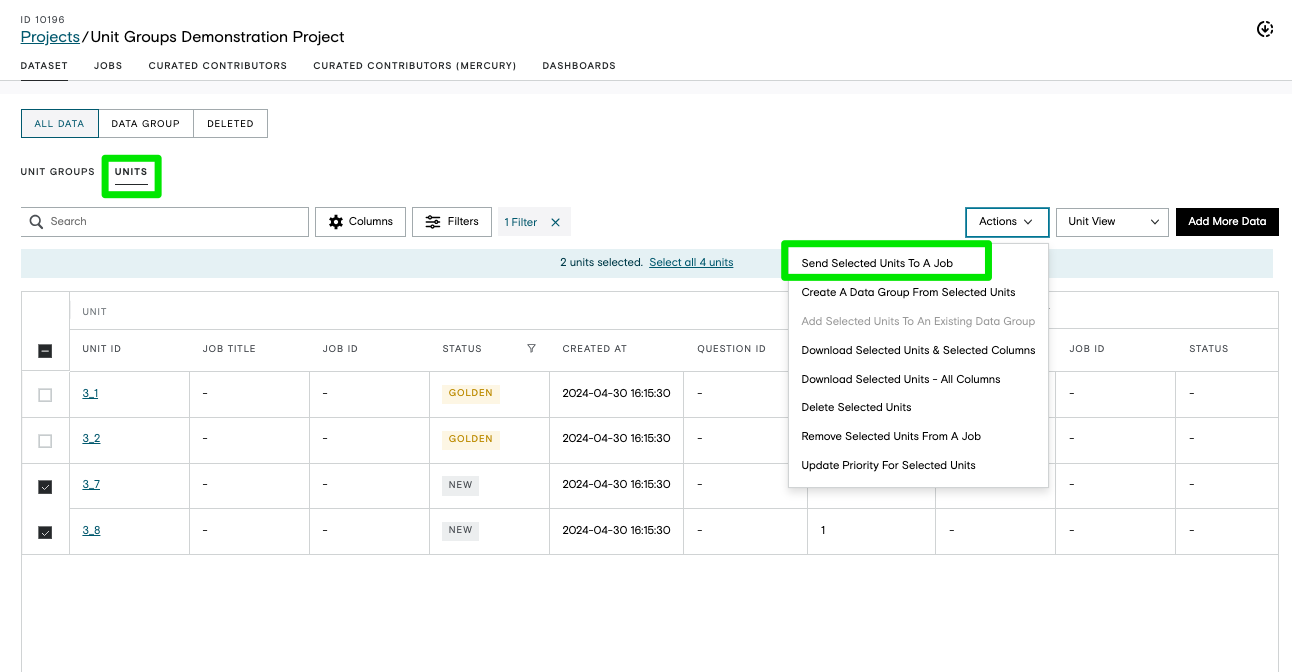The image size is (1292, 672).
Task: Click the Add More Data button
Action: point(1227,222)
